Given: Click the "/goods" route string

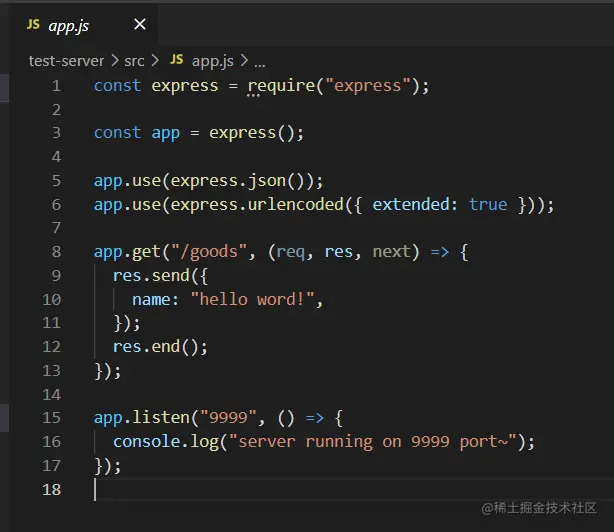Looking at the screenshot, I should click(209, 252).
